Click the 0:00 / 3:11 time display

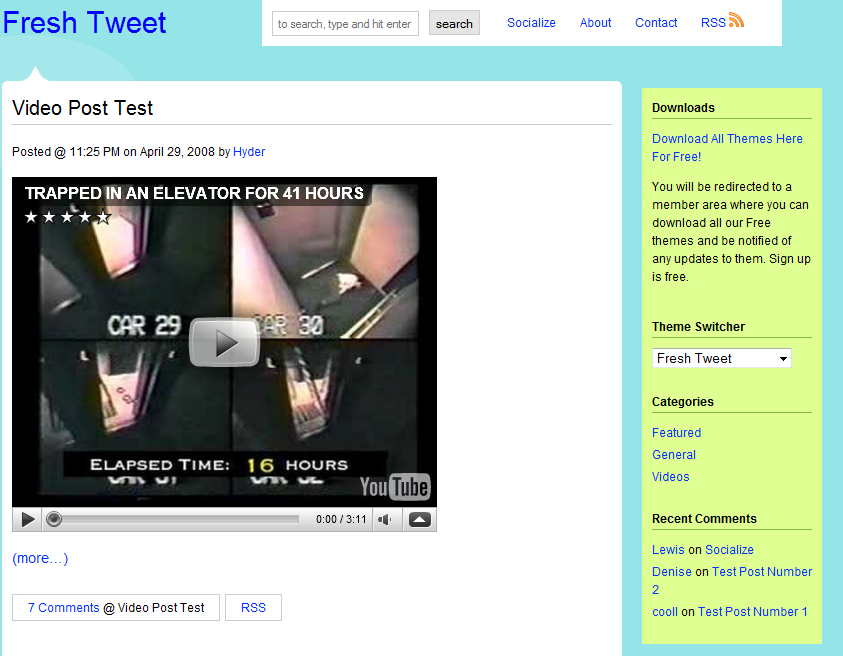click(x=341, y=519)
